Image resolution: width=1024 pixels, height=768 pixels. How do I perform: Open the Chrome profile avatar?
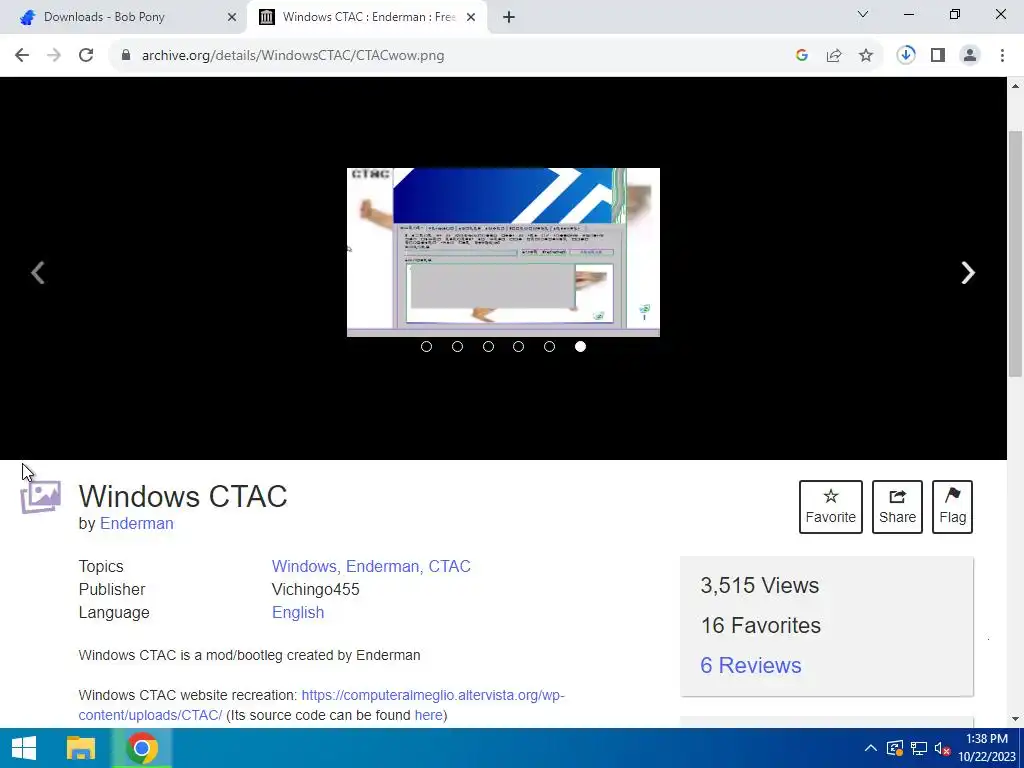pyautogui.click(x=970, y=56)
